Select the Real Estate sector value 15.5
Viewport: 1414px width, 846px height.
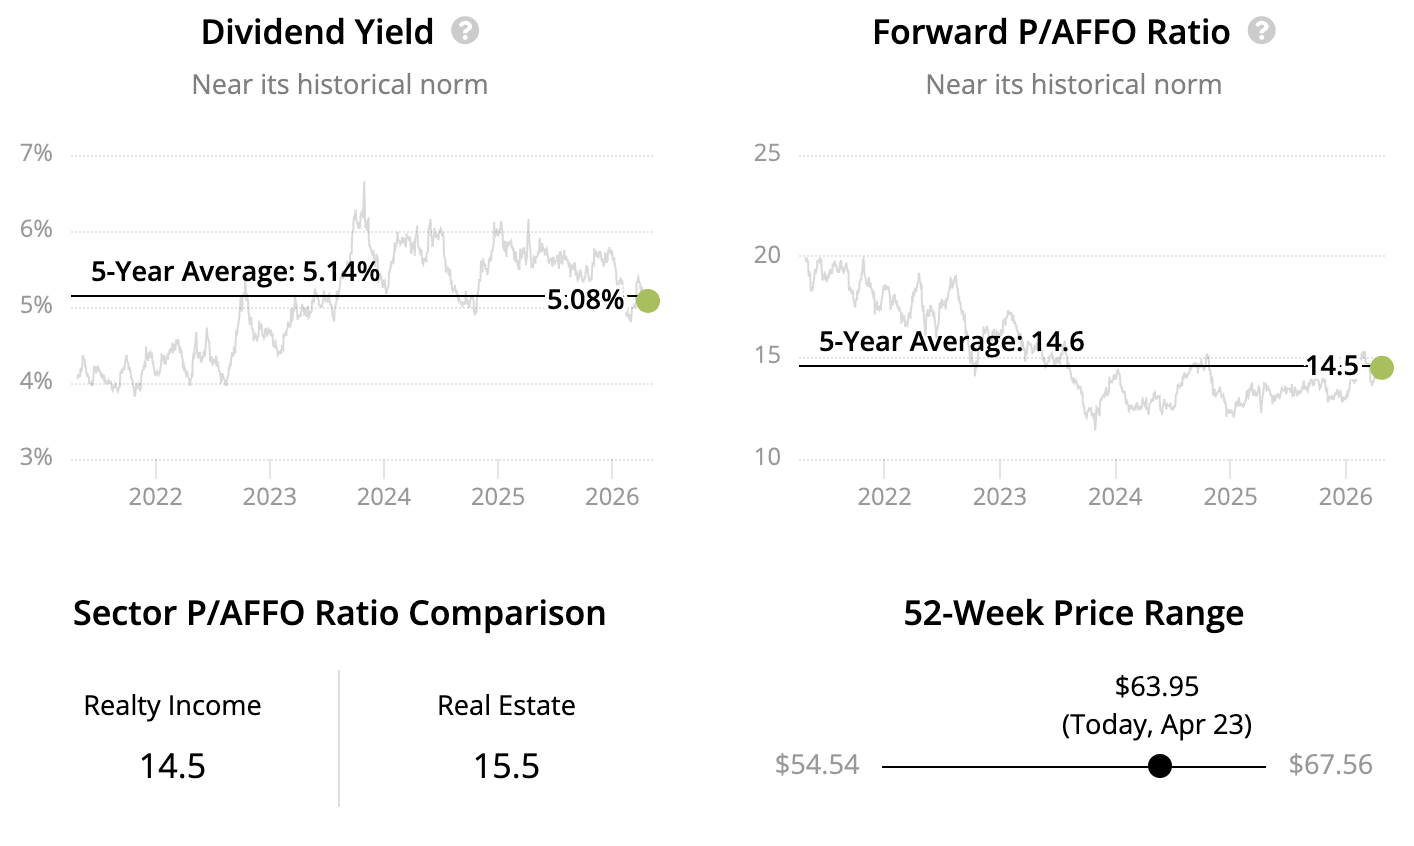pyautogui.click(x=506, y=766)
